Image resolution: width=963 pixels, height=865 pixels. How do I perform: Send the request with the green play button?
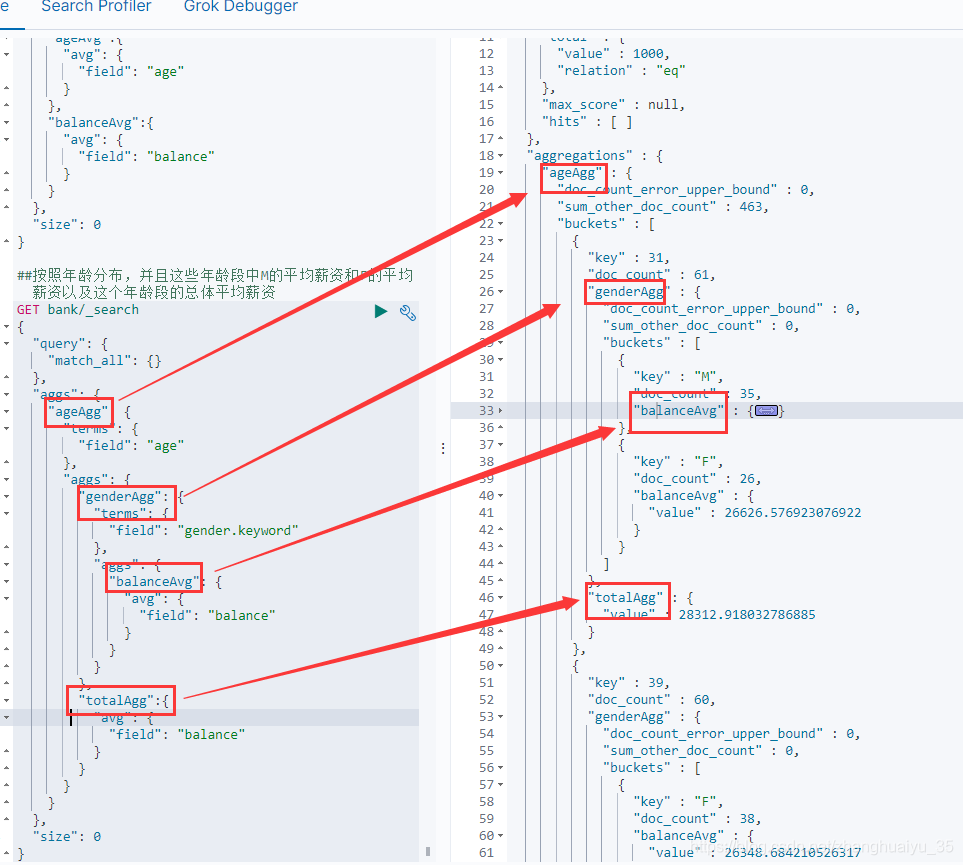point(381,311)
